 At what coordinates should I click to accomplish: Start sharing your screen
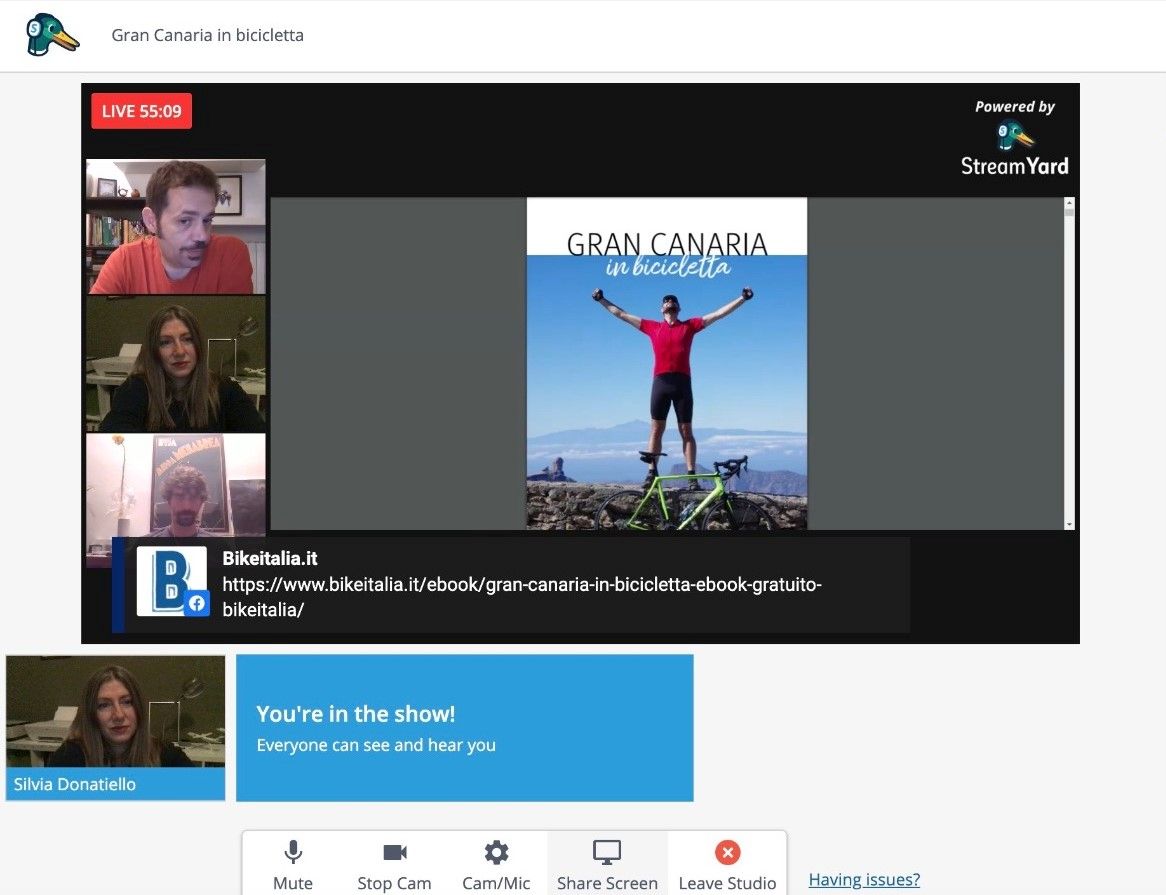(x=607, y=864)
